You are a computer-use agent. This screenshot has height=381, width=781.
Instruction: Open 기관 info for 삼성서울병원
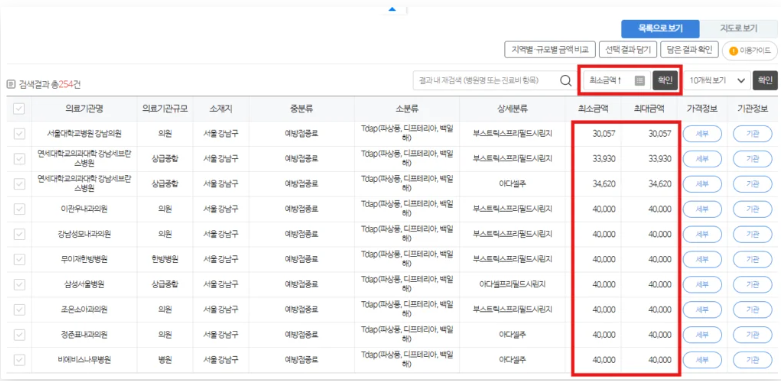click(x=753, y=285)
